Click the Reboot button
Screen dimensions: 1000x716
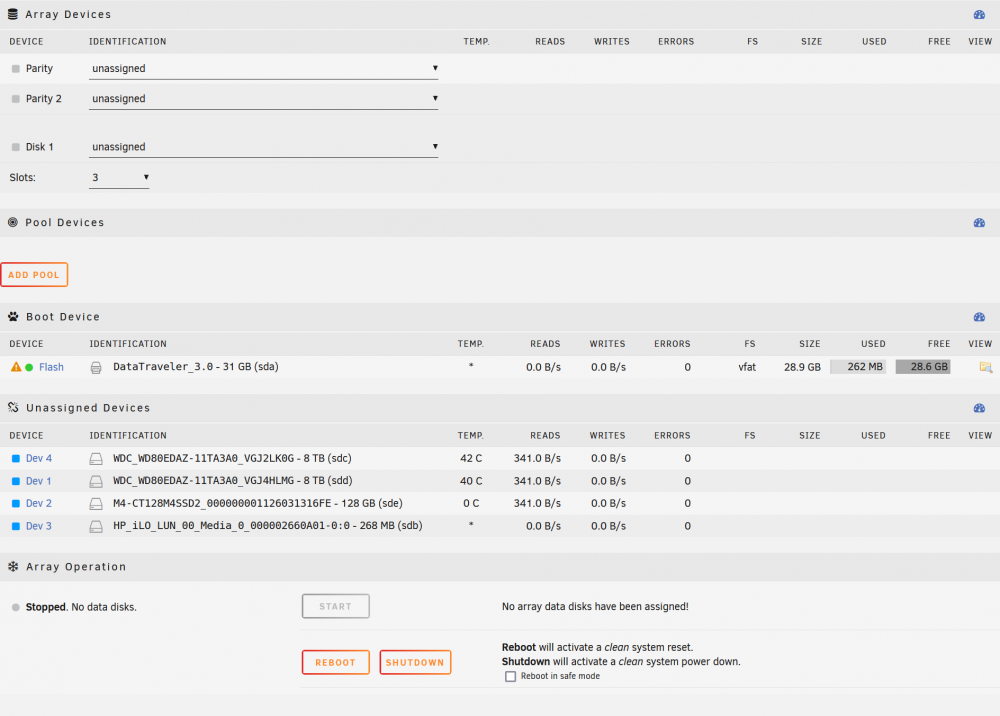tap(335, 662)
